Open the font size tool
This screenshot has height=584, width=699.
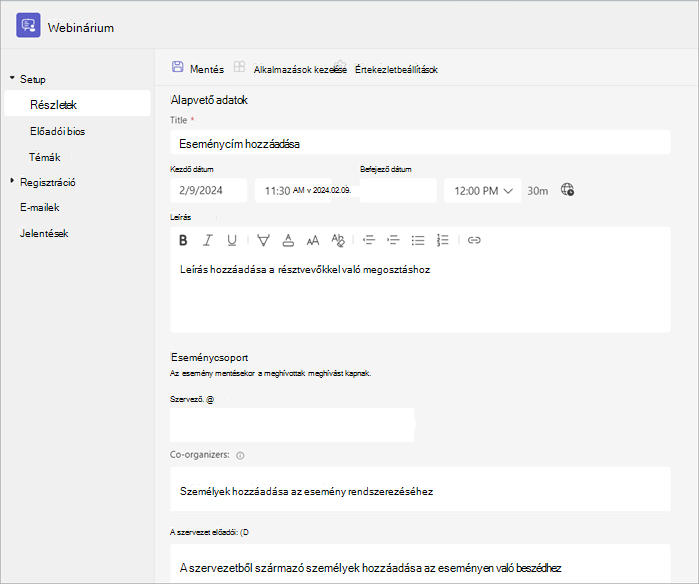(x=313, y=240)
